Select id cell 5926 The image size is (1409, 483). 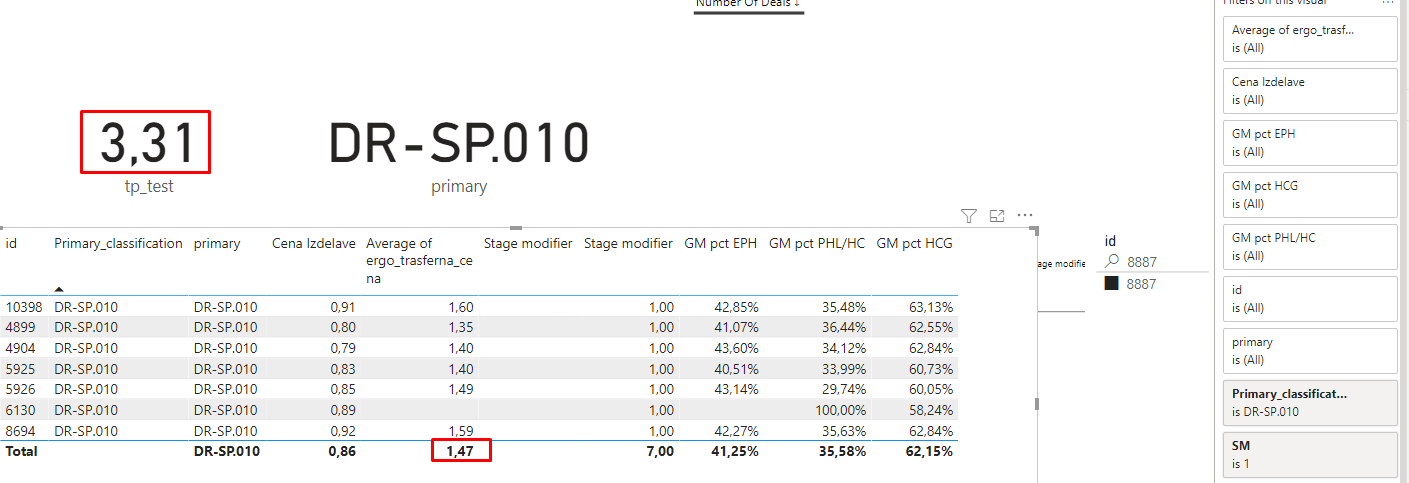pyautogui.click(x=20, y=389)
